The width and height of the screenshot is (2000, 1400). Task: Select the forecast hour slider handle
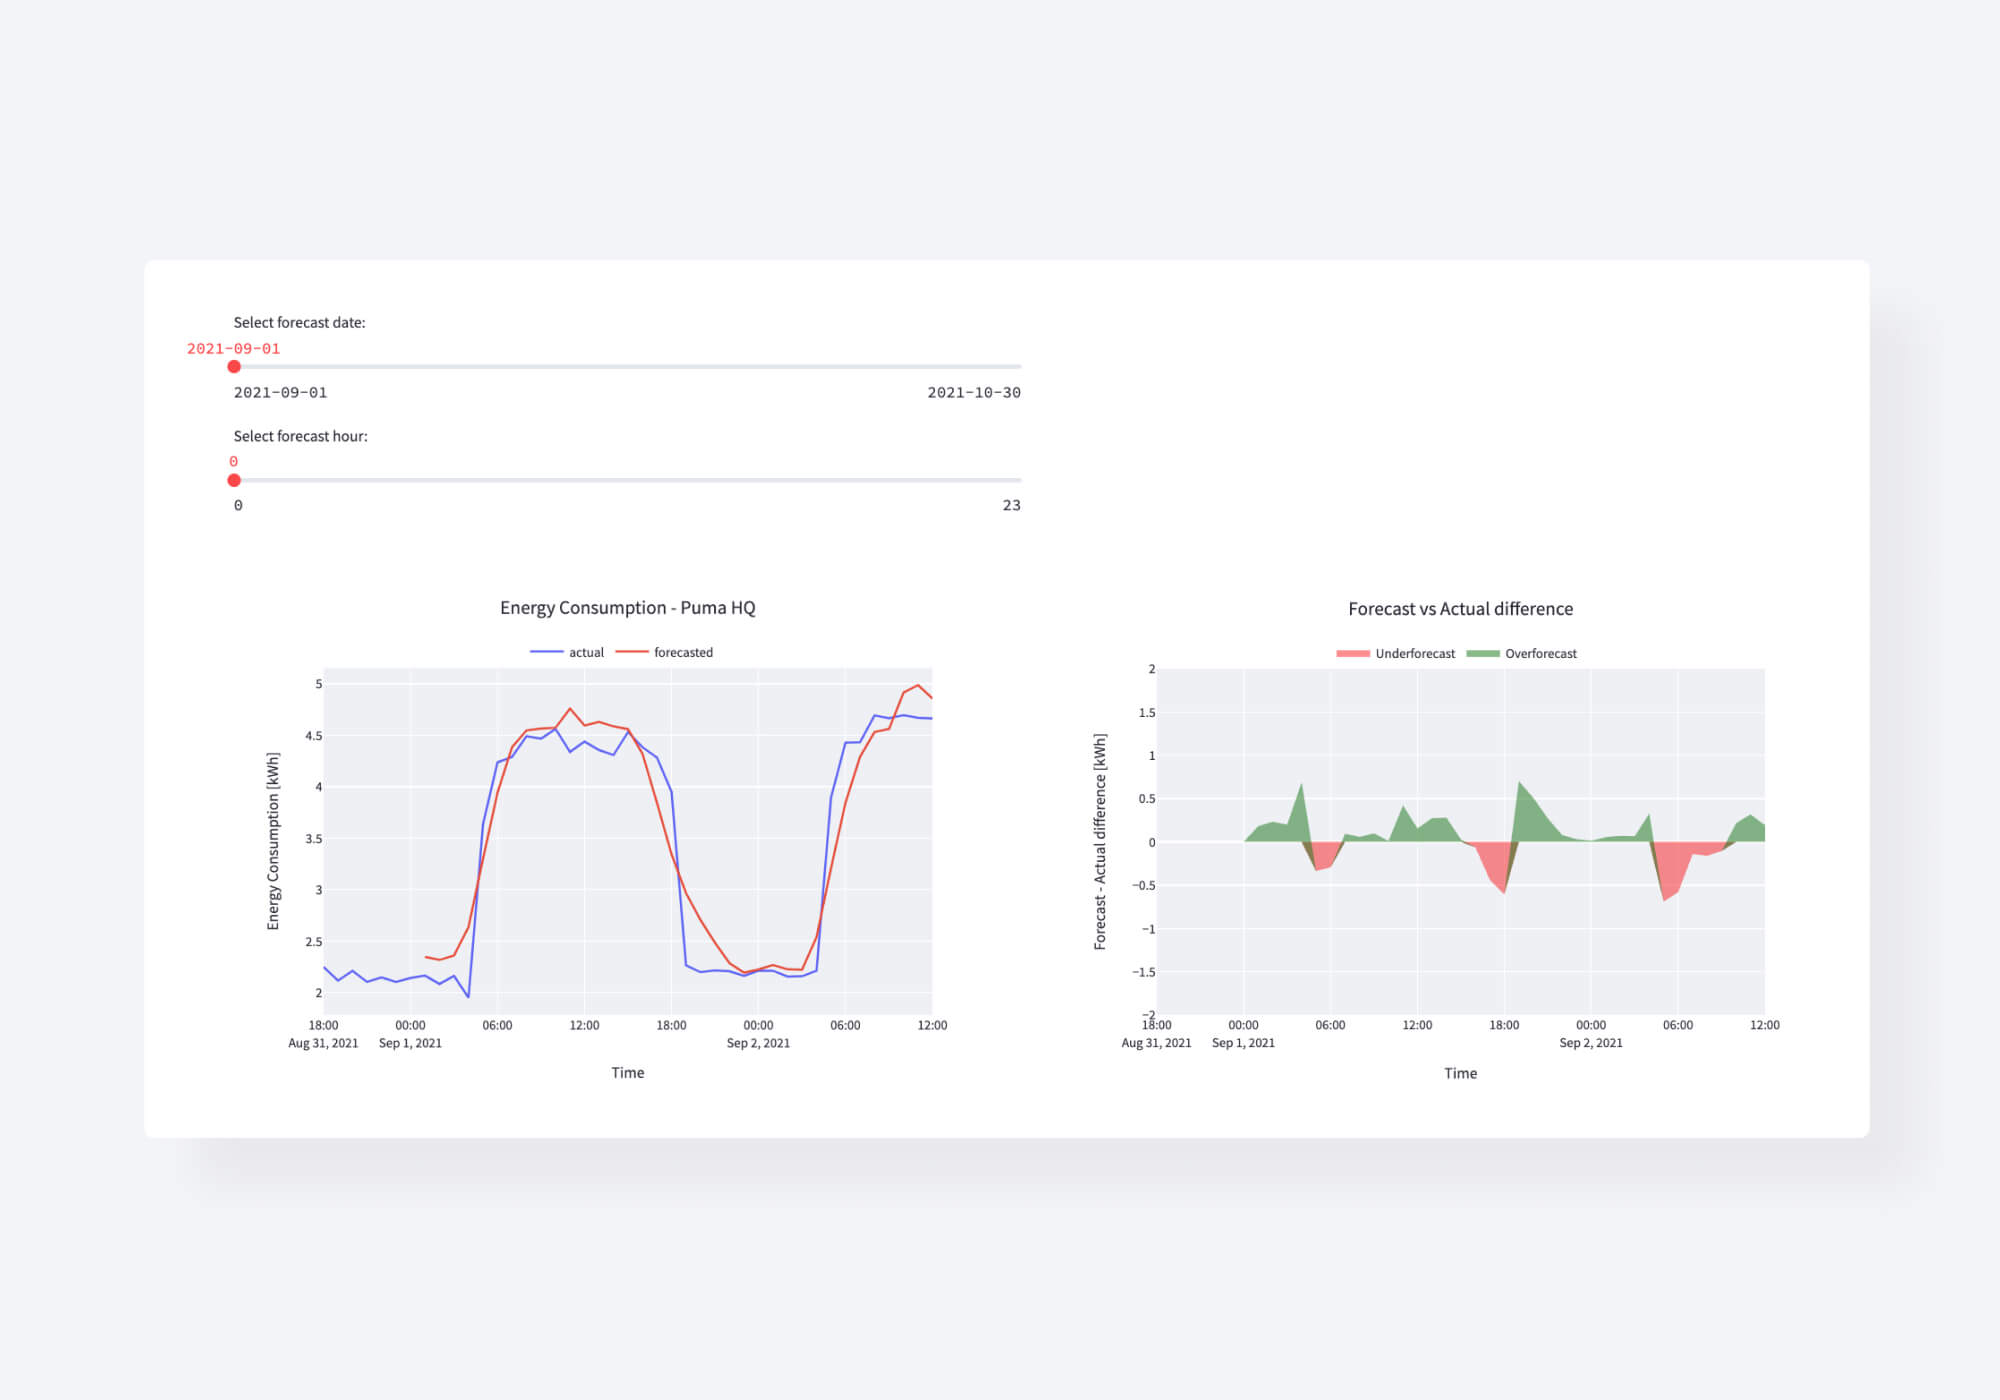(x=235, y=480)
